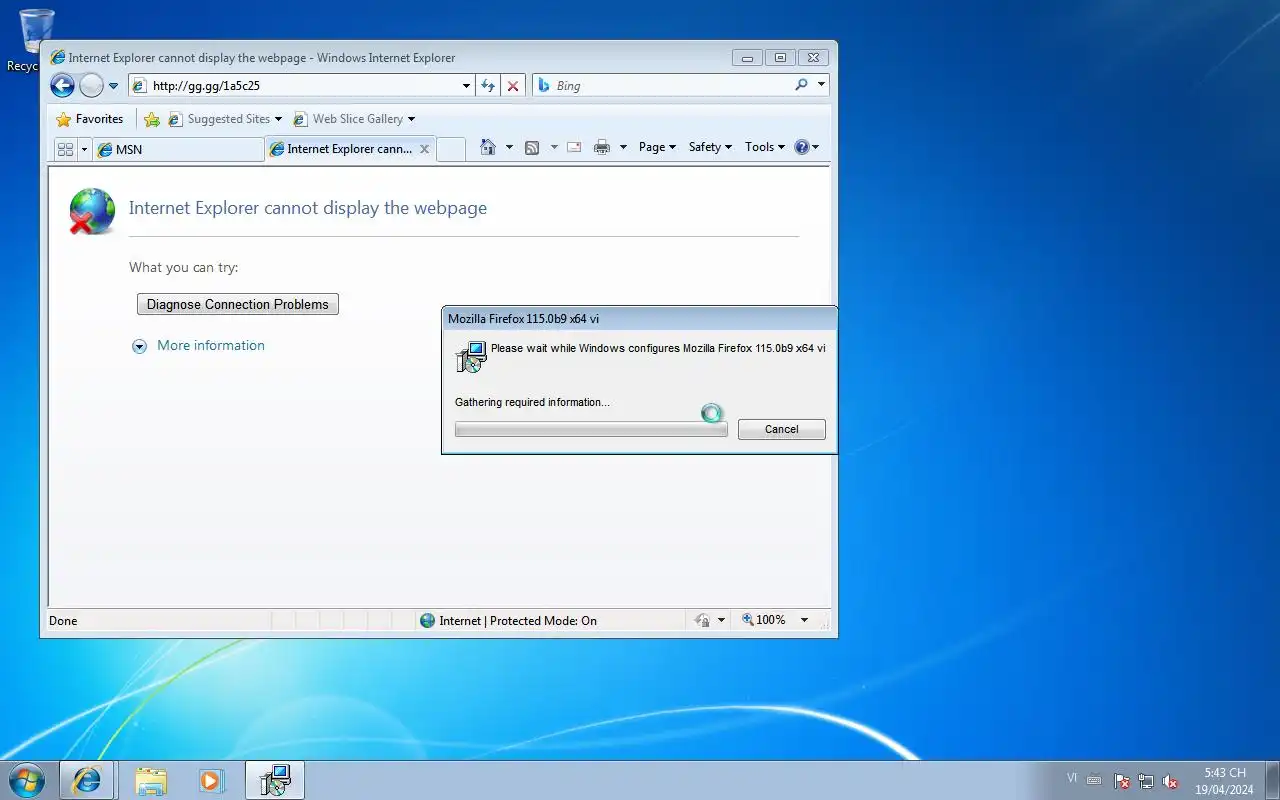1280x800 pixels.
Task: Click the Quick Tabs grid icon
Action: tap(66, 149)
